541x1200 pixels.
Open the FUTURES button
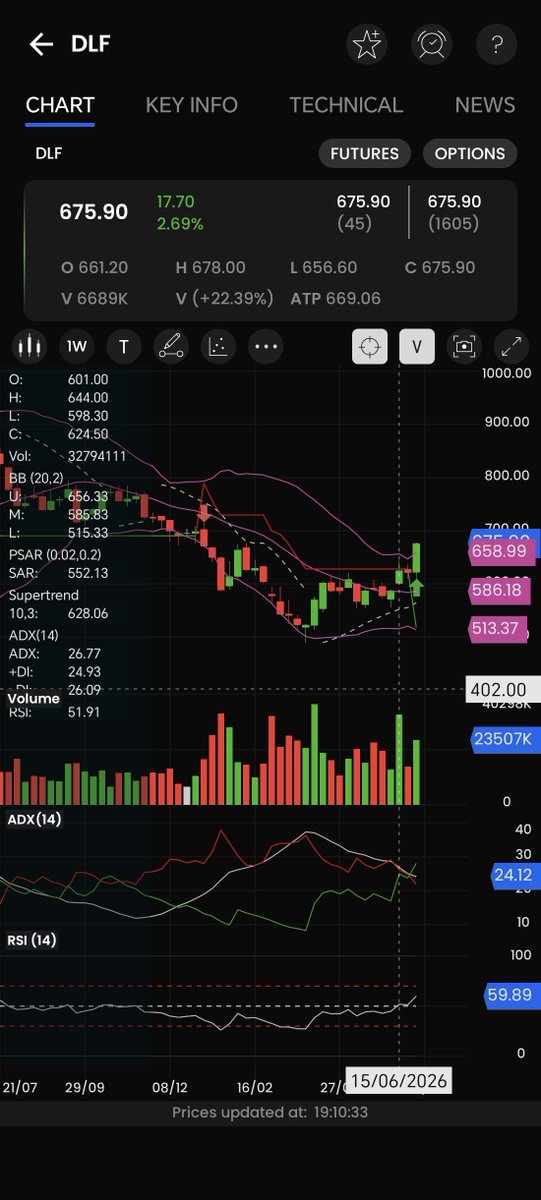click(x=365, y=153)
